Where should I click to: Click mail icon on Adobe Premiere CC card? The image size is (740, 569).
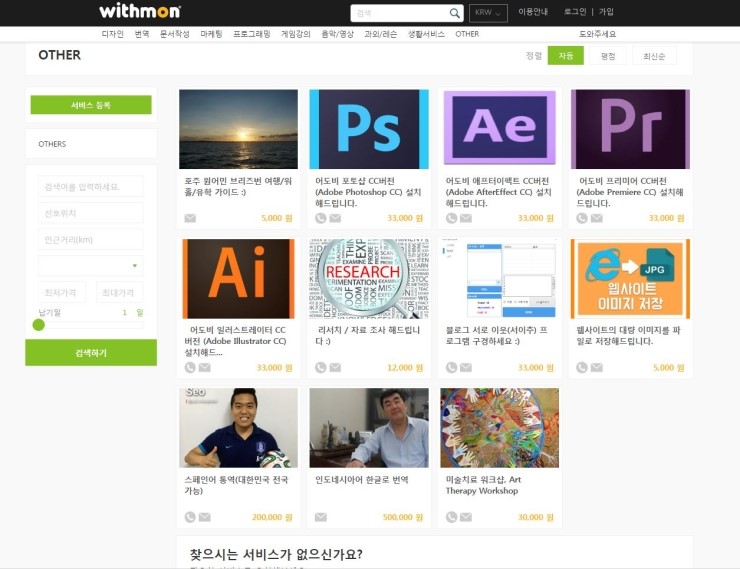(597, 218)
